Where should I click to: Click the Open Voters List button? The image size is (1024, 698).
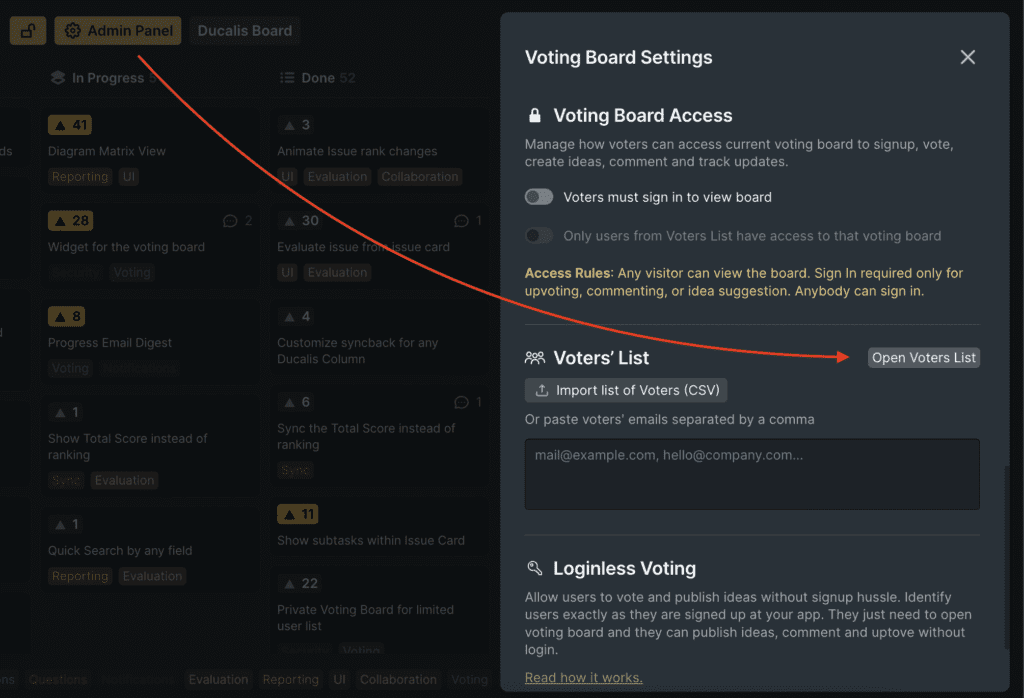click(x=923, y=358)
